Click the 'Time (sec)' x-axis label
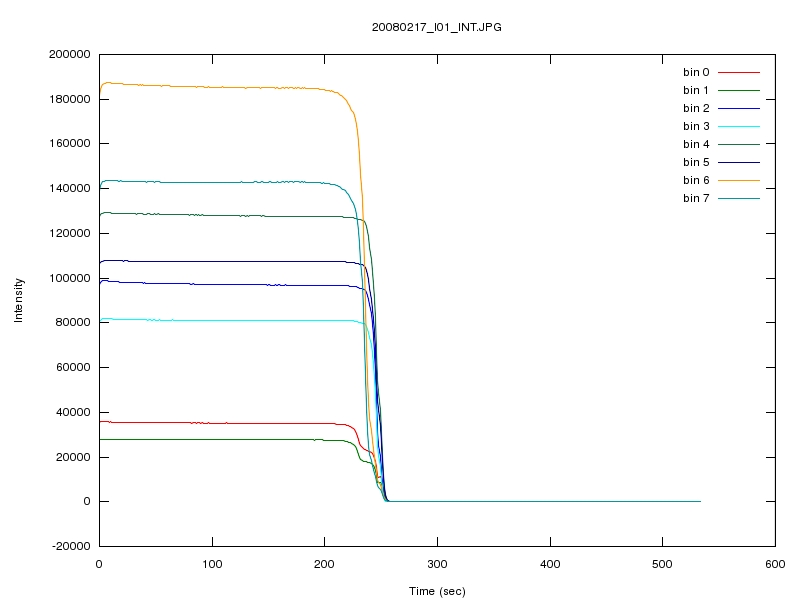 point(437,591)
